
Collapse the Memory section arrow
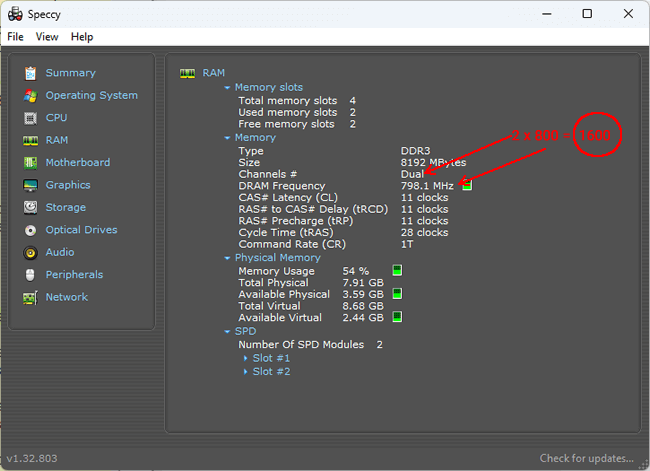(x=227, y=138)
